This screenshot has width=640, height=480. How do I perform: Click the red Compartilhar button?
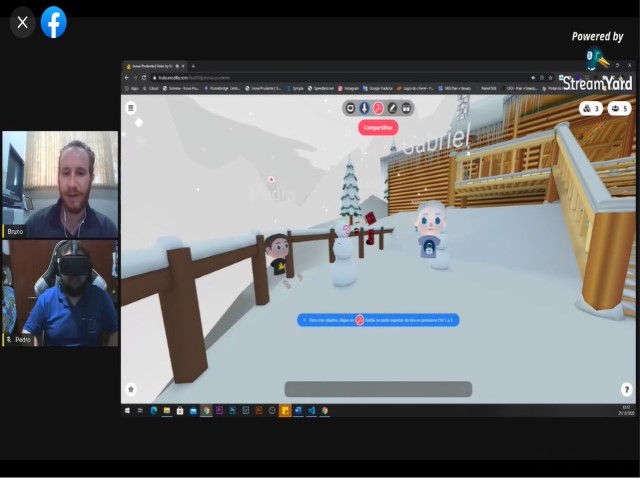pyautogui.click(x=378, y=128)
